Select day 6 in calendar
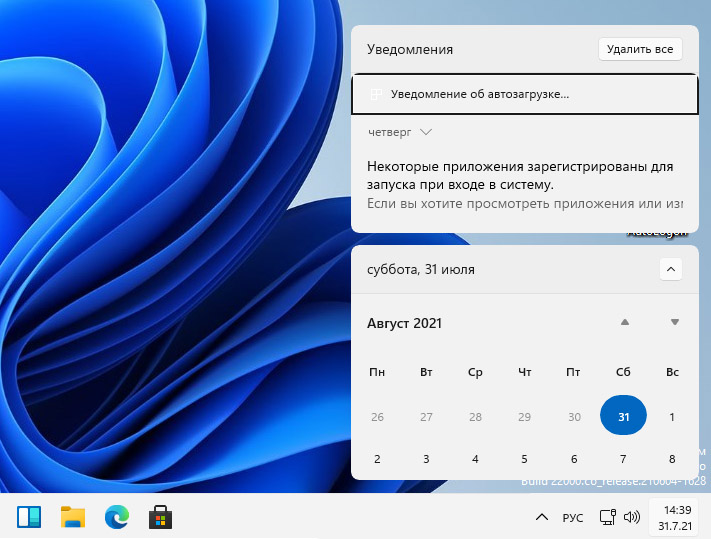Viewport: 711px width, 539px height. pos(574,459)
